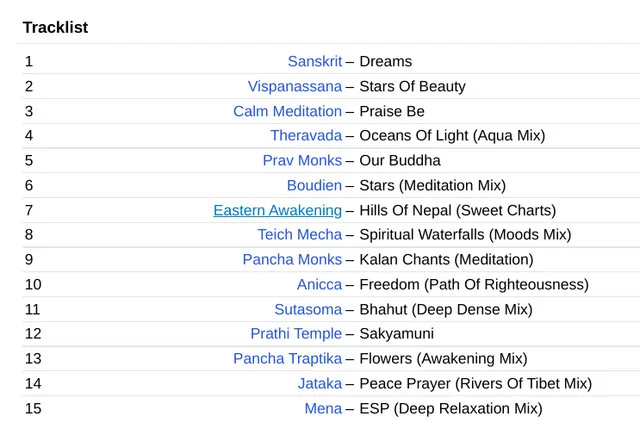The height and width of the screenshot is (435, 640).
Task: Click the Anicca artist link
Action: pos(319,285)
